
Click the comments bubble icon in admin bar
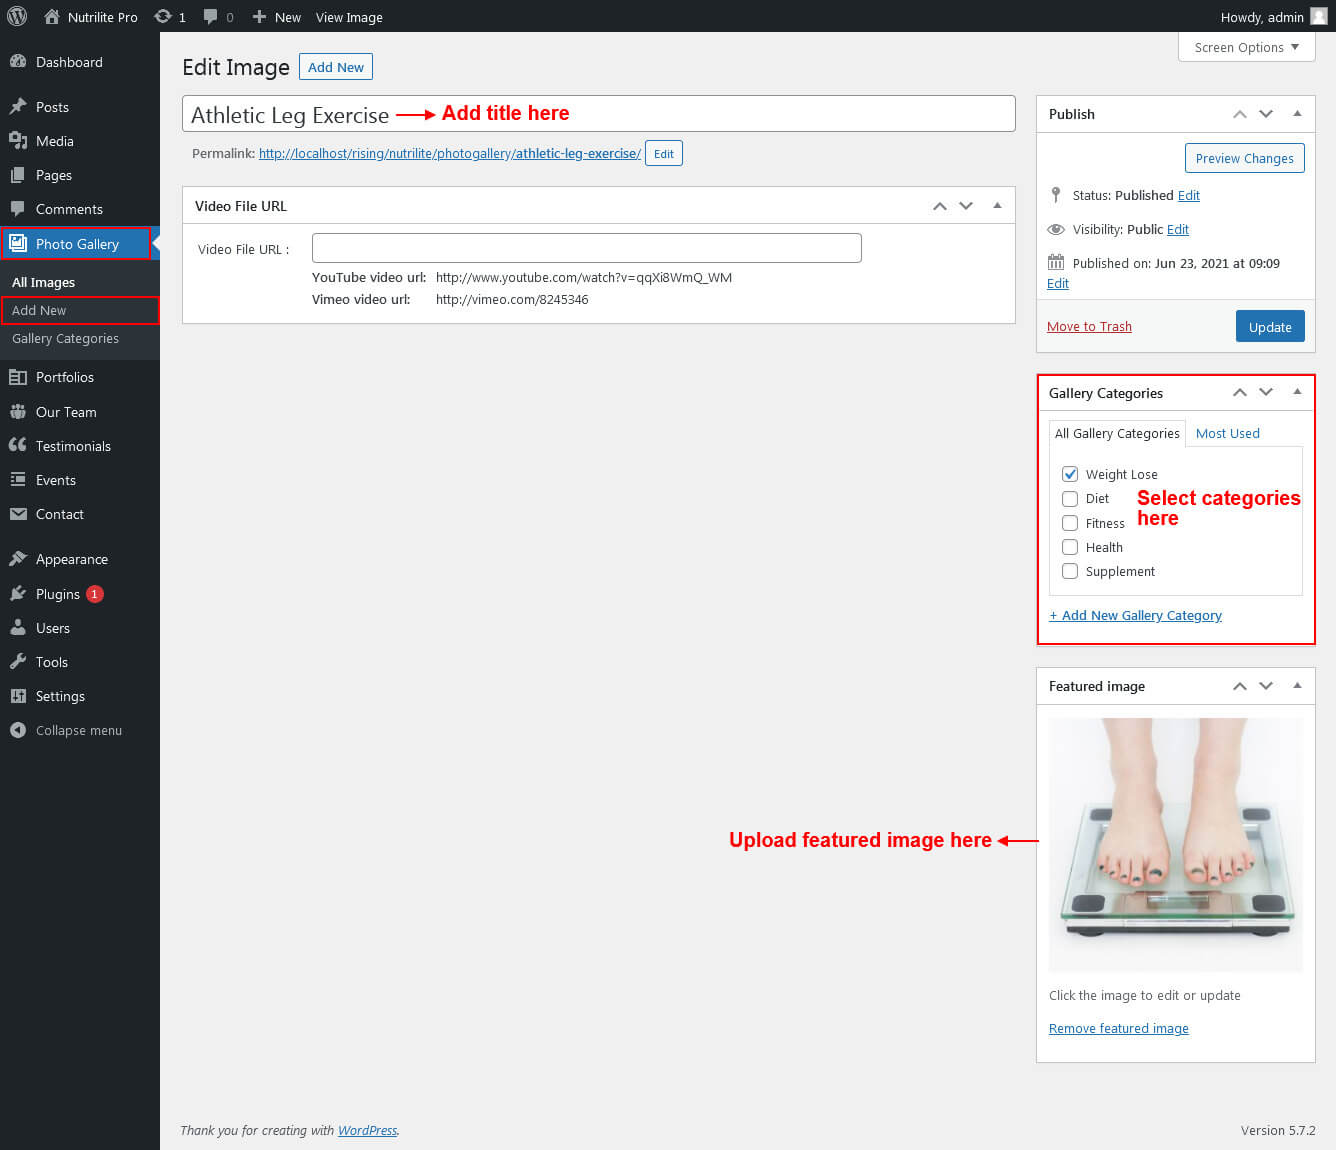[x=211, y=17]
